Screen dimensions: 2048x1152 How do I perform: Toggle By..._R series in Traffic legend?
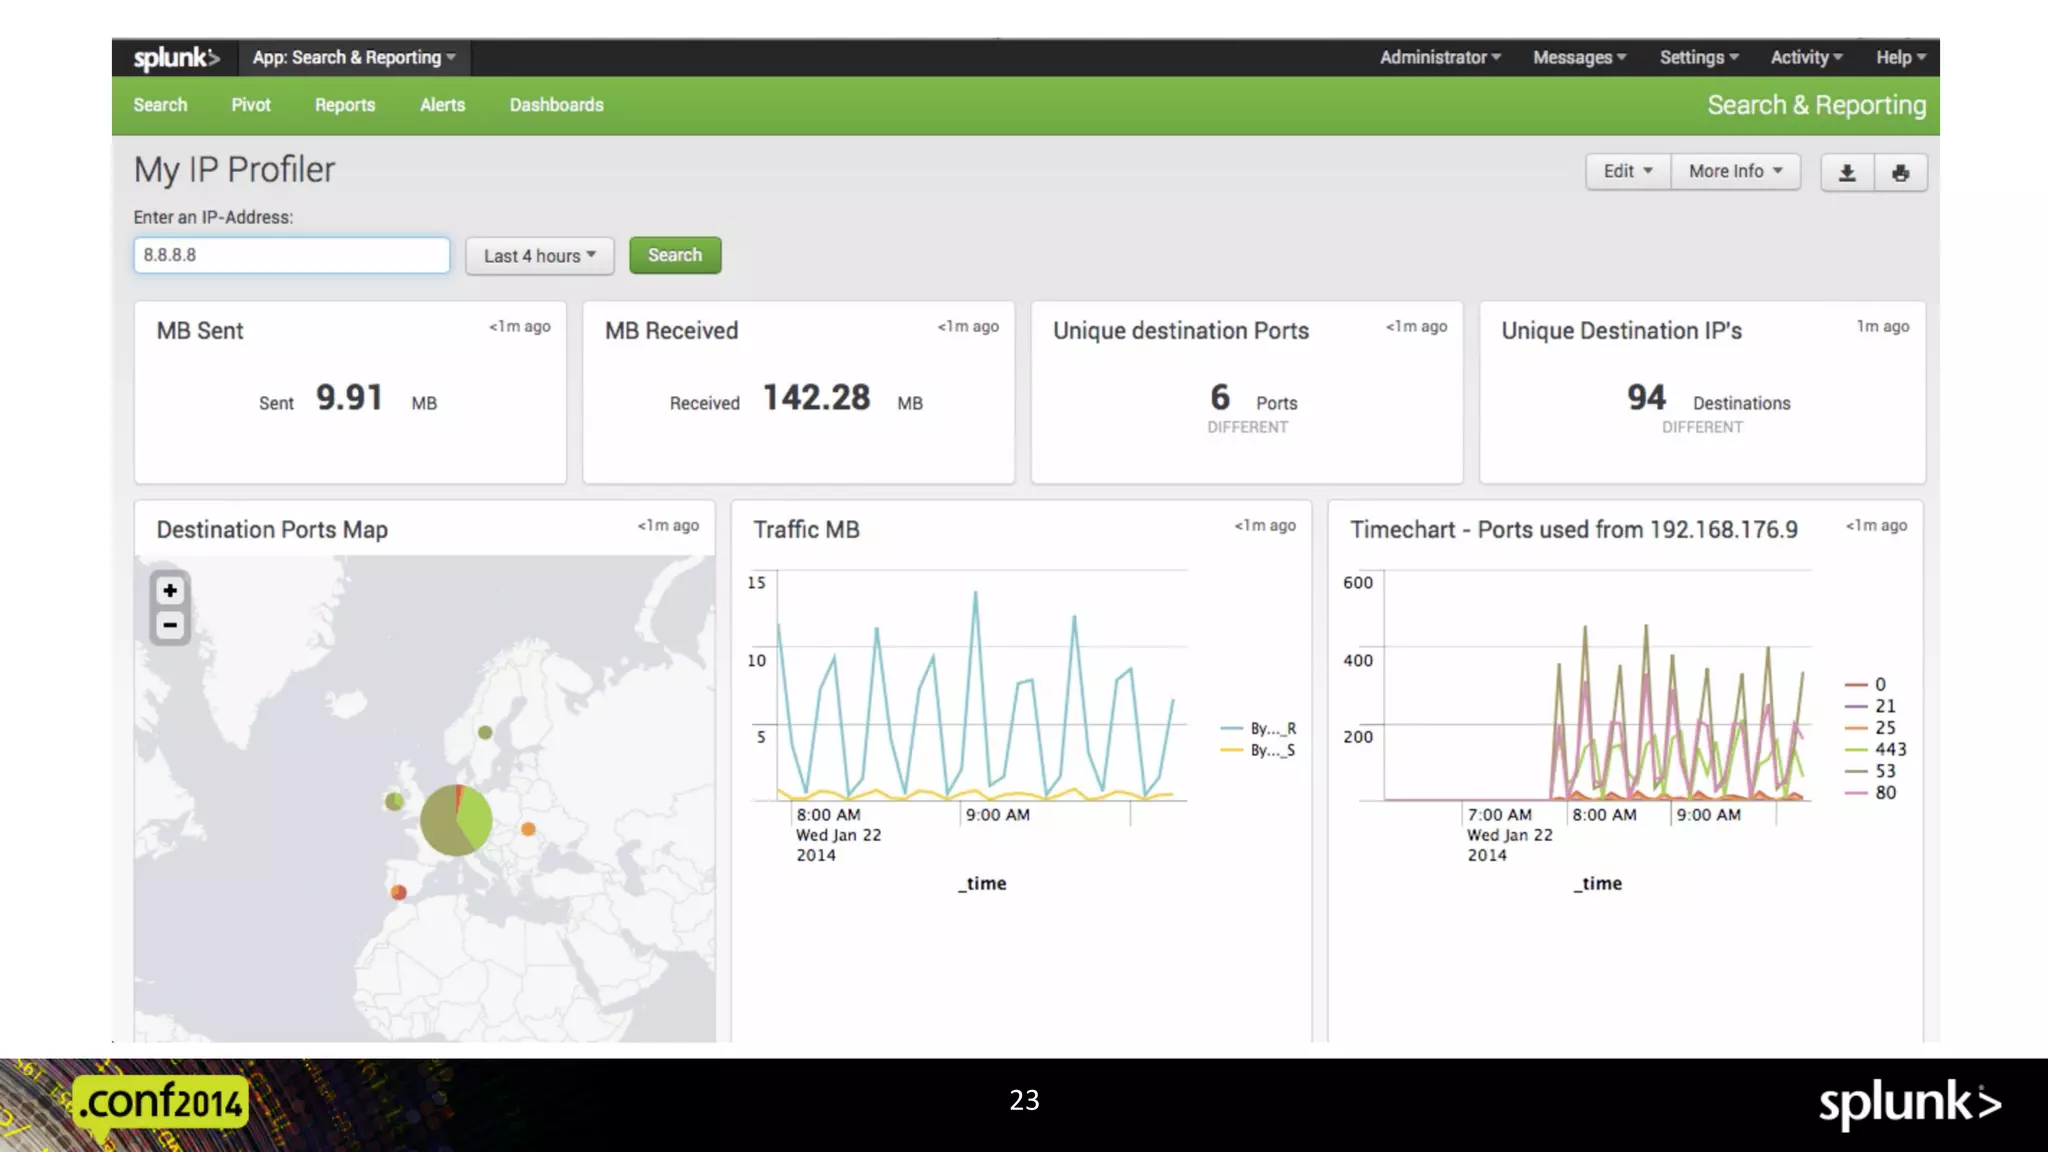pyautogui.click(x=1271, y=728)
